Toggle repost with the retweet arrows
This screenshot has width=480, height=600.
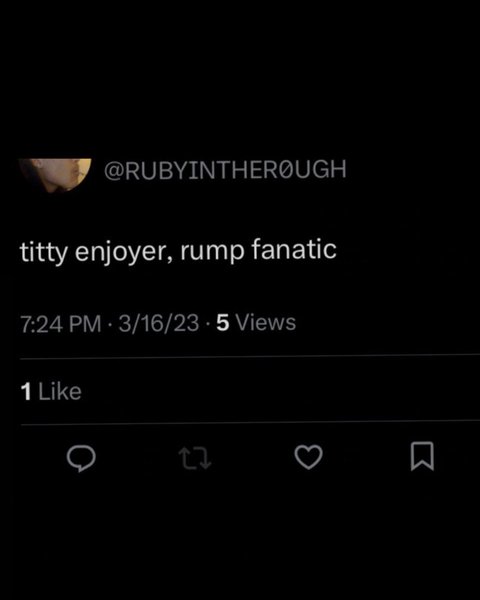tap(195, 458)
